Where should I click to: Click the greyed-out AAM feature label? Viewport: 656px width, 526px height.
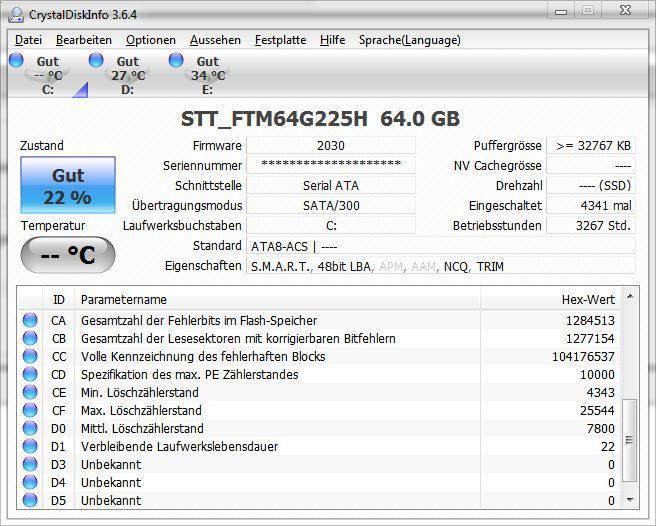point(423,267)
